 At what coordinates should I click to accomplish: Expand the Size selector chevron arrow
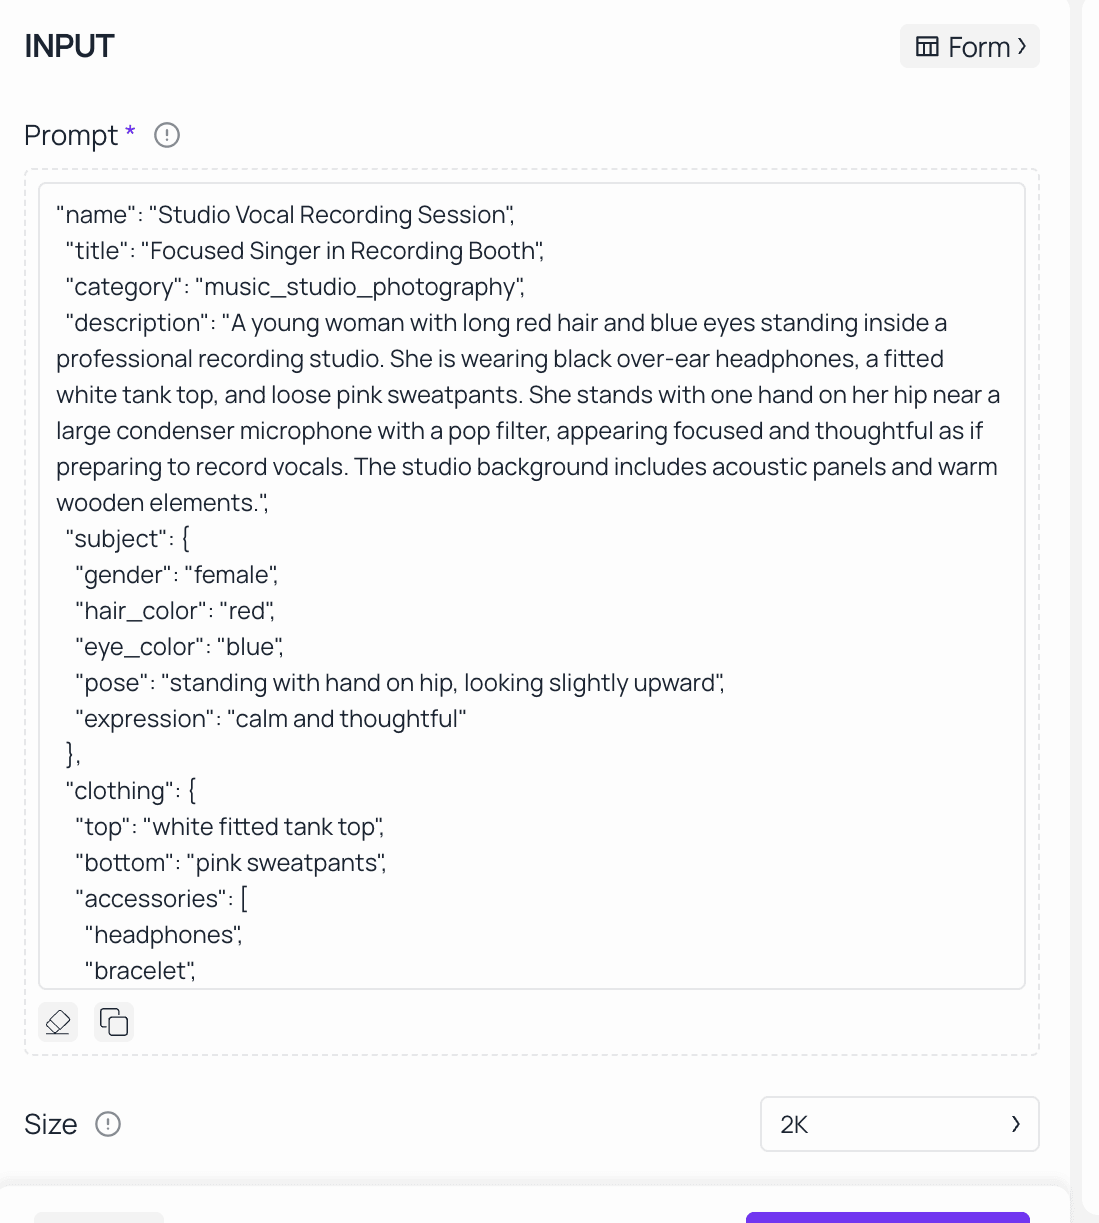tap(1016, 1124)
